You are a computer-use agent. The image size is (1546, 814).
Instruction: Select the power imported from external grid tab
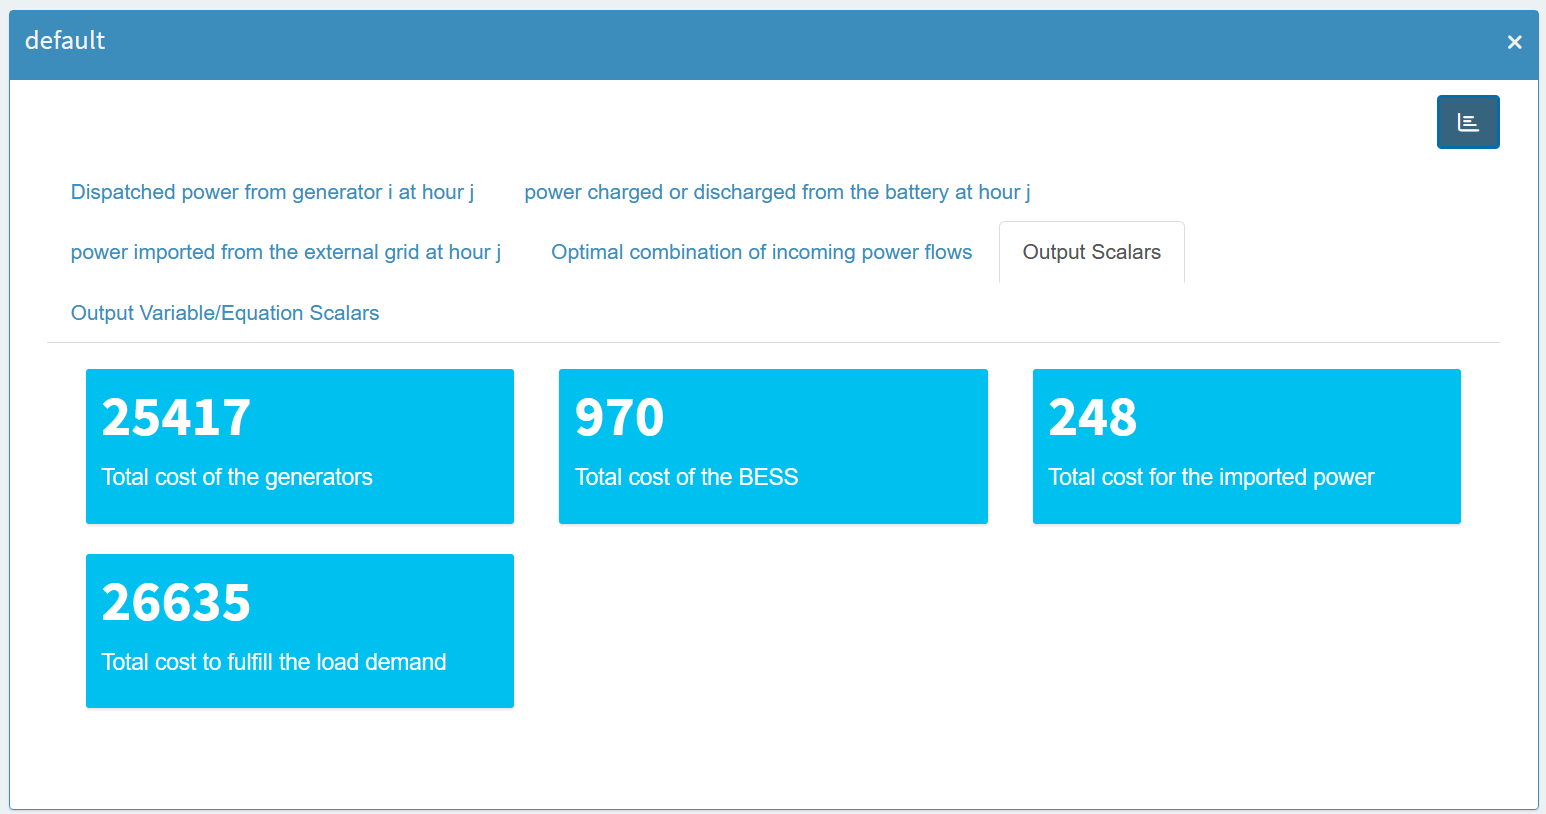pos(285,252)
